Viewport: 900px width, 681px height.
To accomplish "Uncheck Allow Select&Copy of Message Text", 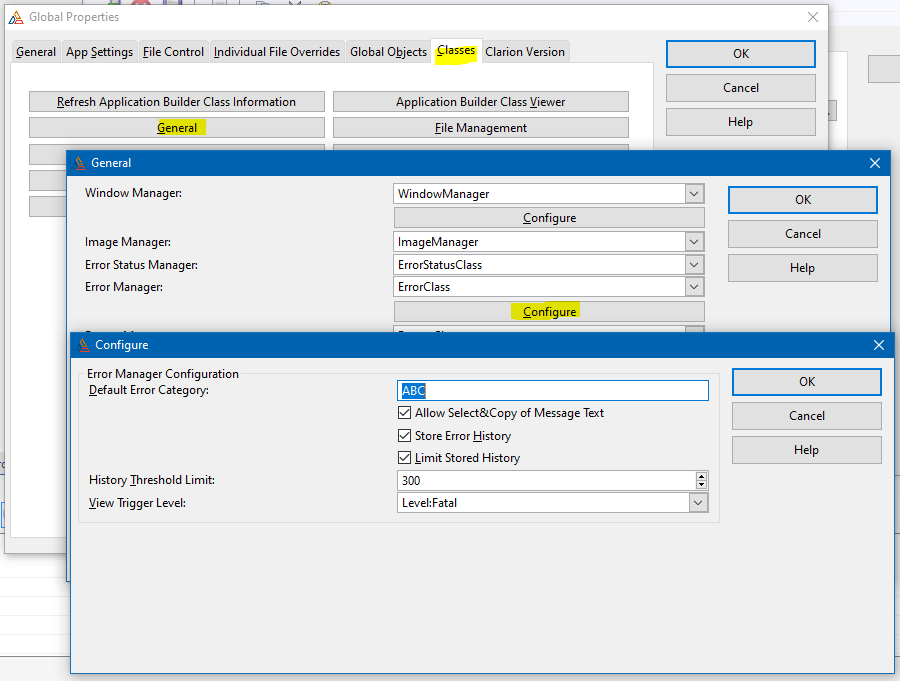I will 405,413.
